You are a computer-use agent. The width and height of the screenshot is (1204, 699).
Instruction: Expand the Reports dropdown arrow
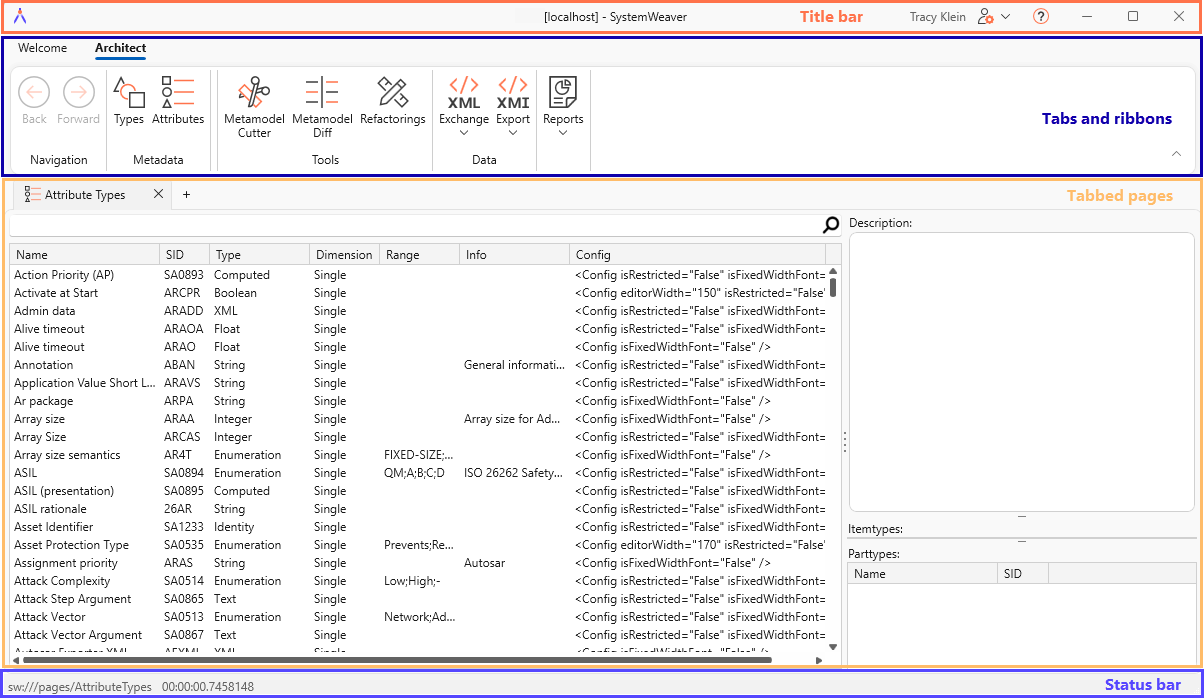(563, 133)
